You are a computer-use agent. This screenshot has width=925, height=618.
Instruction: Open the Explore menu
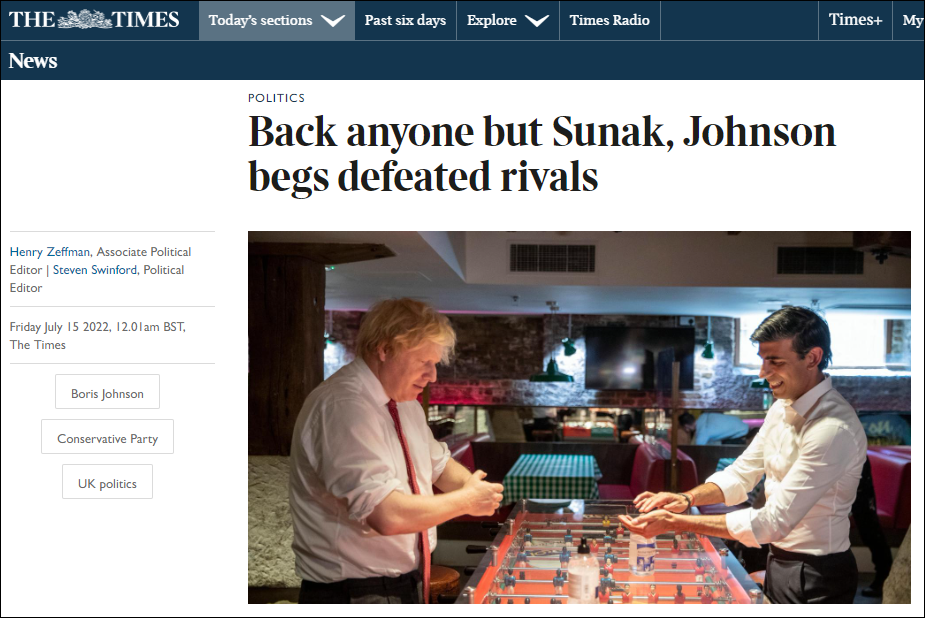[508, 21]
